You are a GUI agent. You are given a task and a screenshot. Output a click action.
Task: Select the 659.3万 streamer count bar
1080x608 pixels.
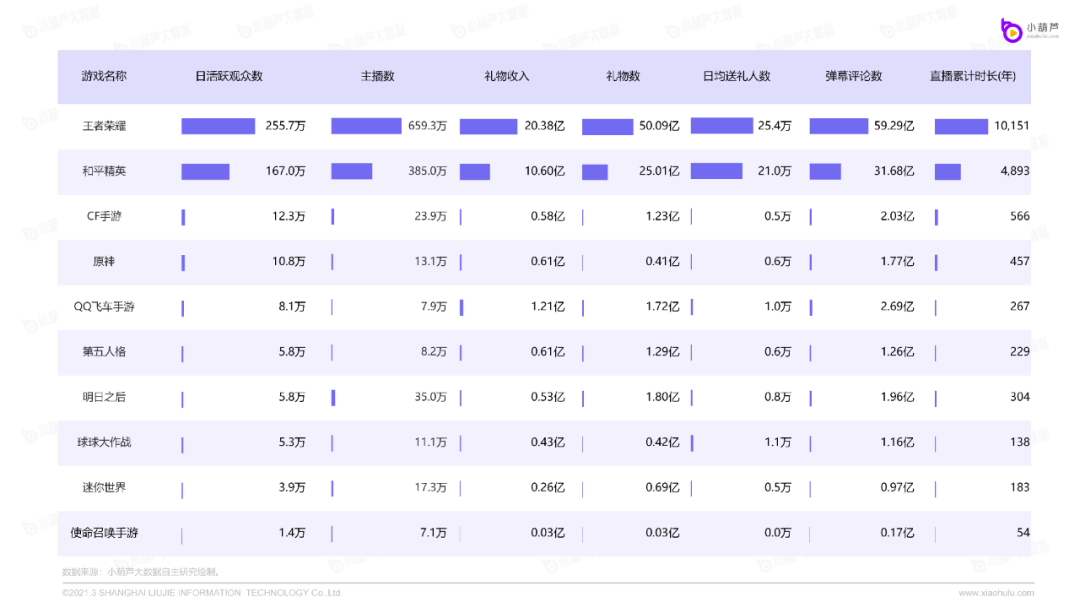tap(366, 126)
